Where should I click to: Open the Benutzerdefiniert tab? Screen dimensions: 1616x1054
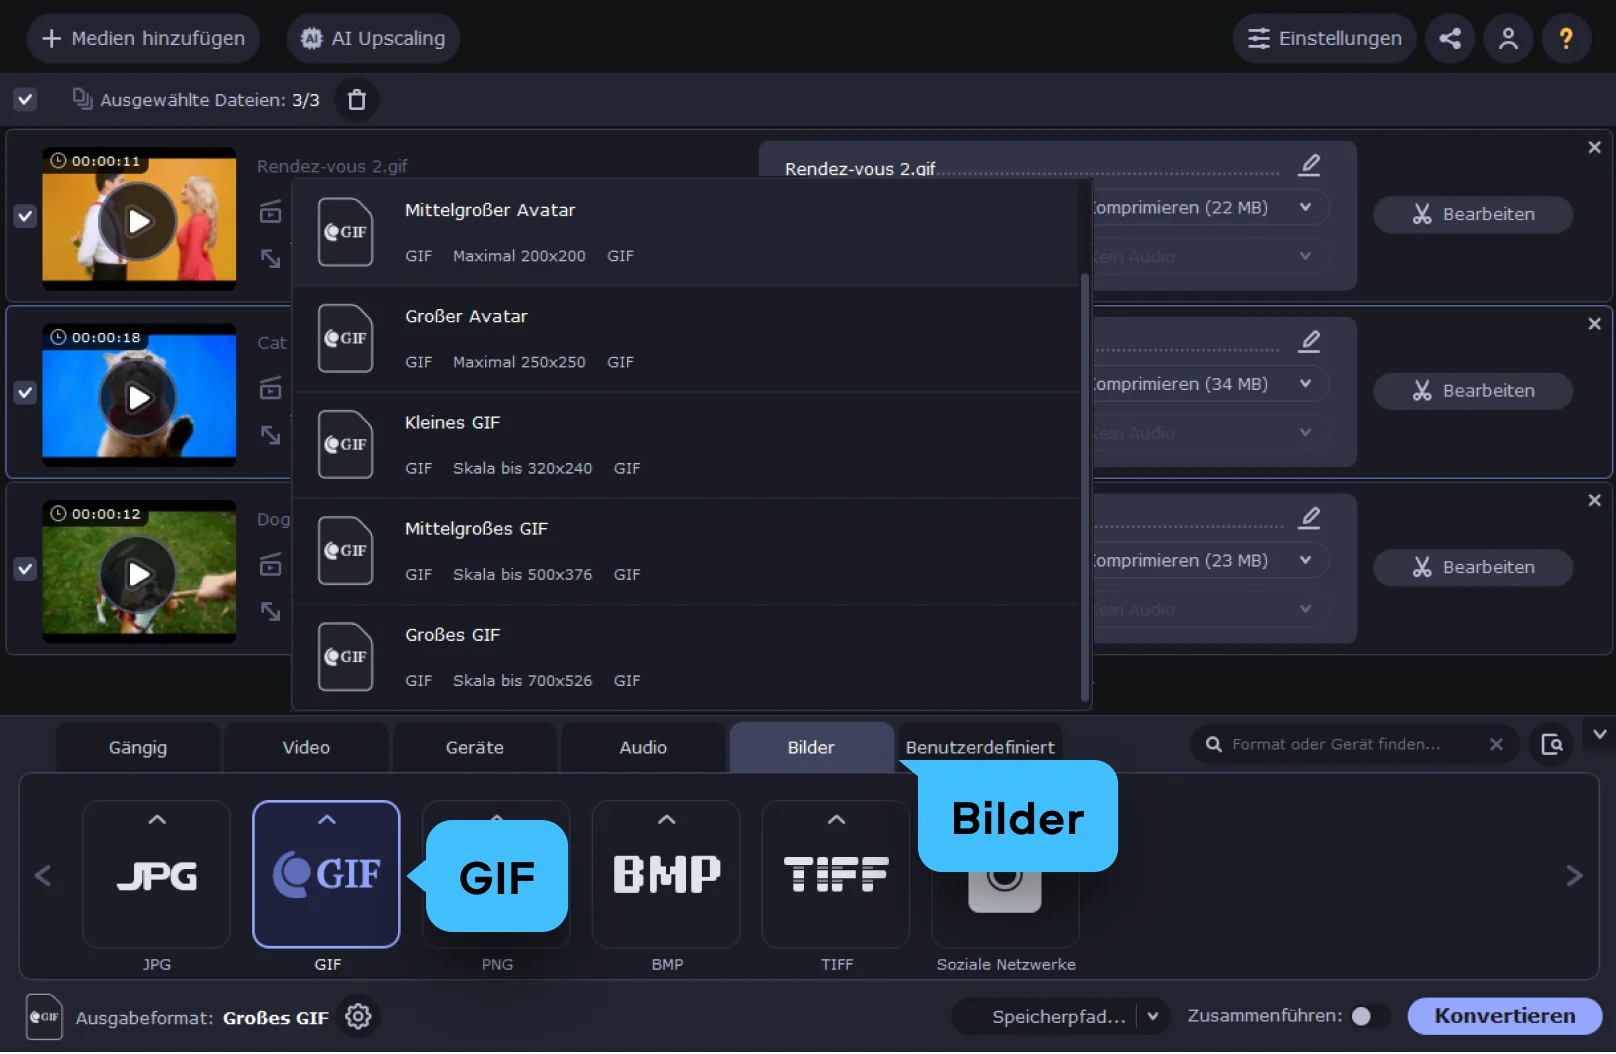point(980,748)
